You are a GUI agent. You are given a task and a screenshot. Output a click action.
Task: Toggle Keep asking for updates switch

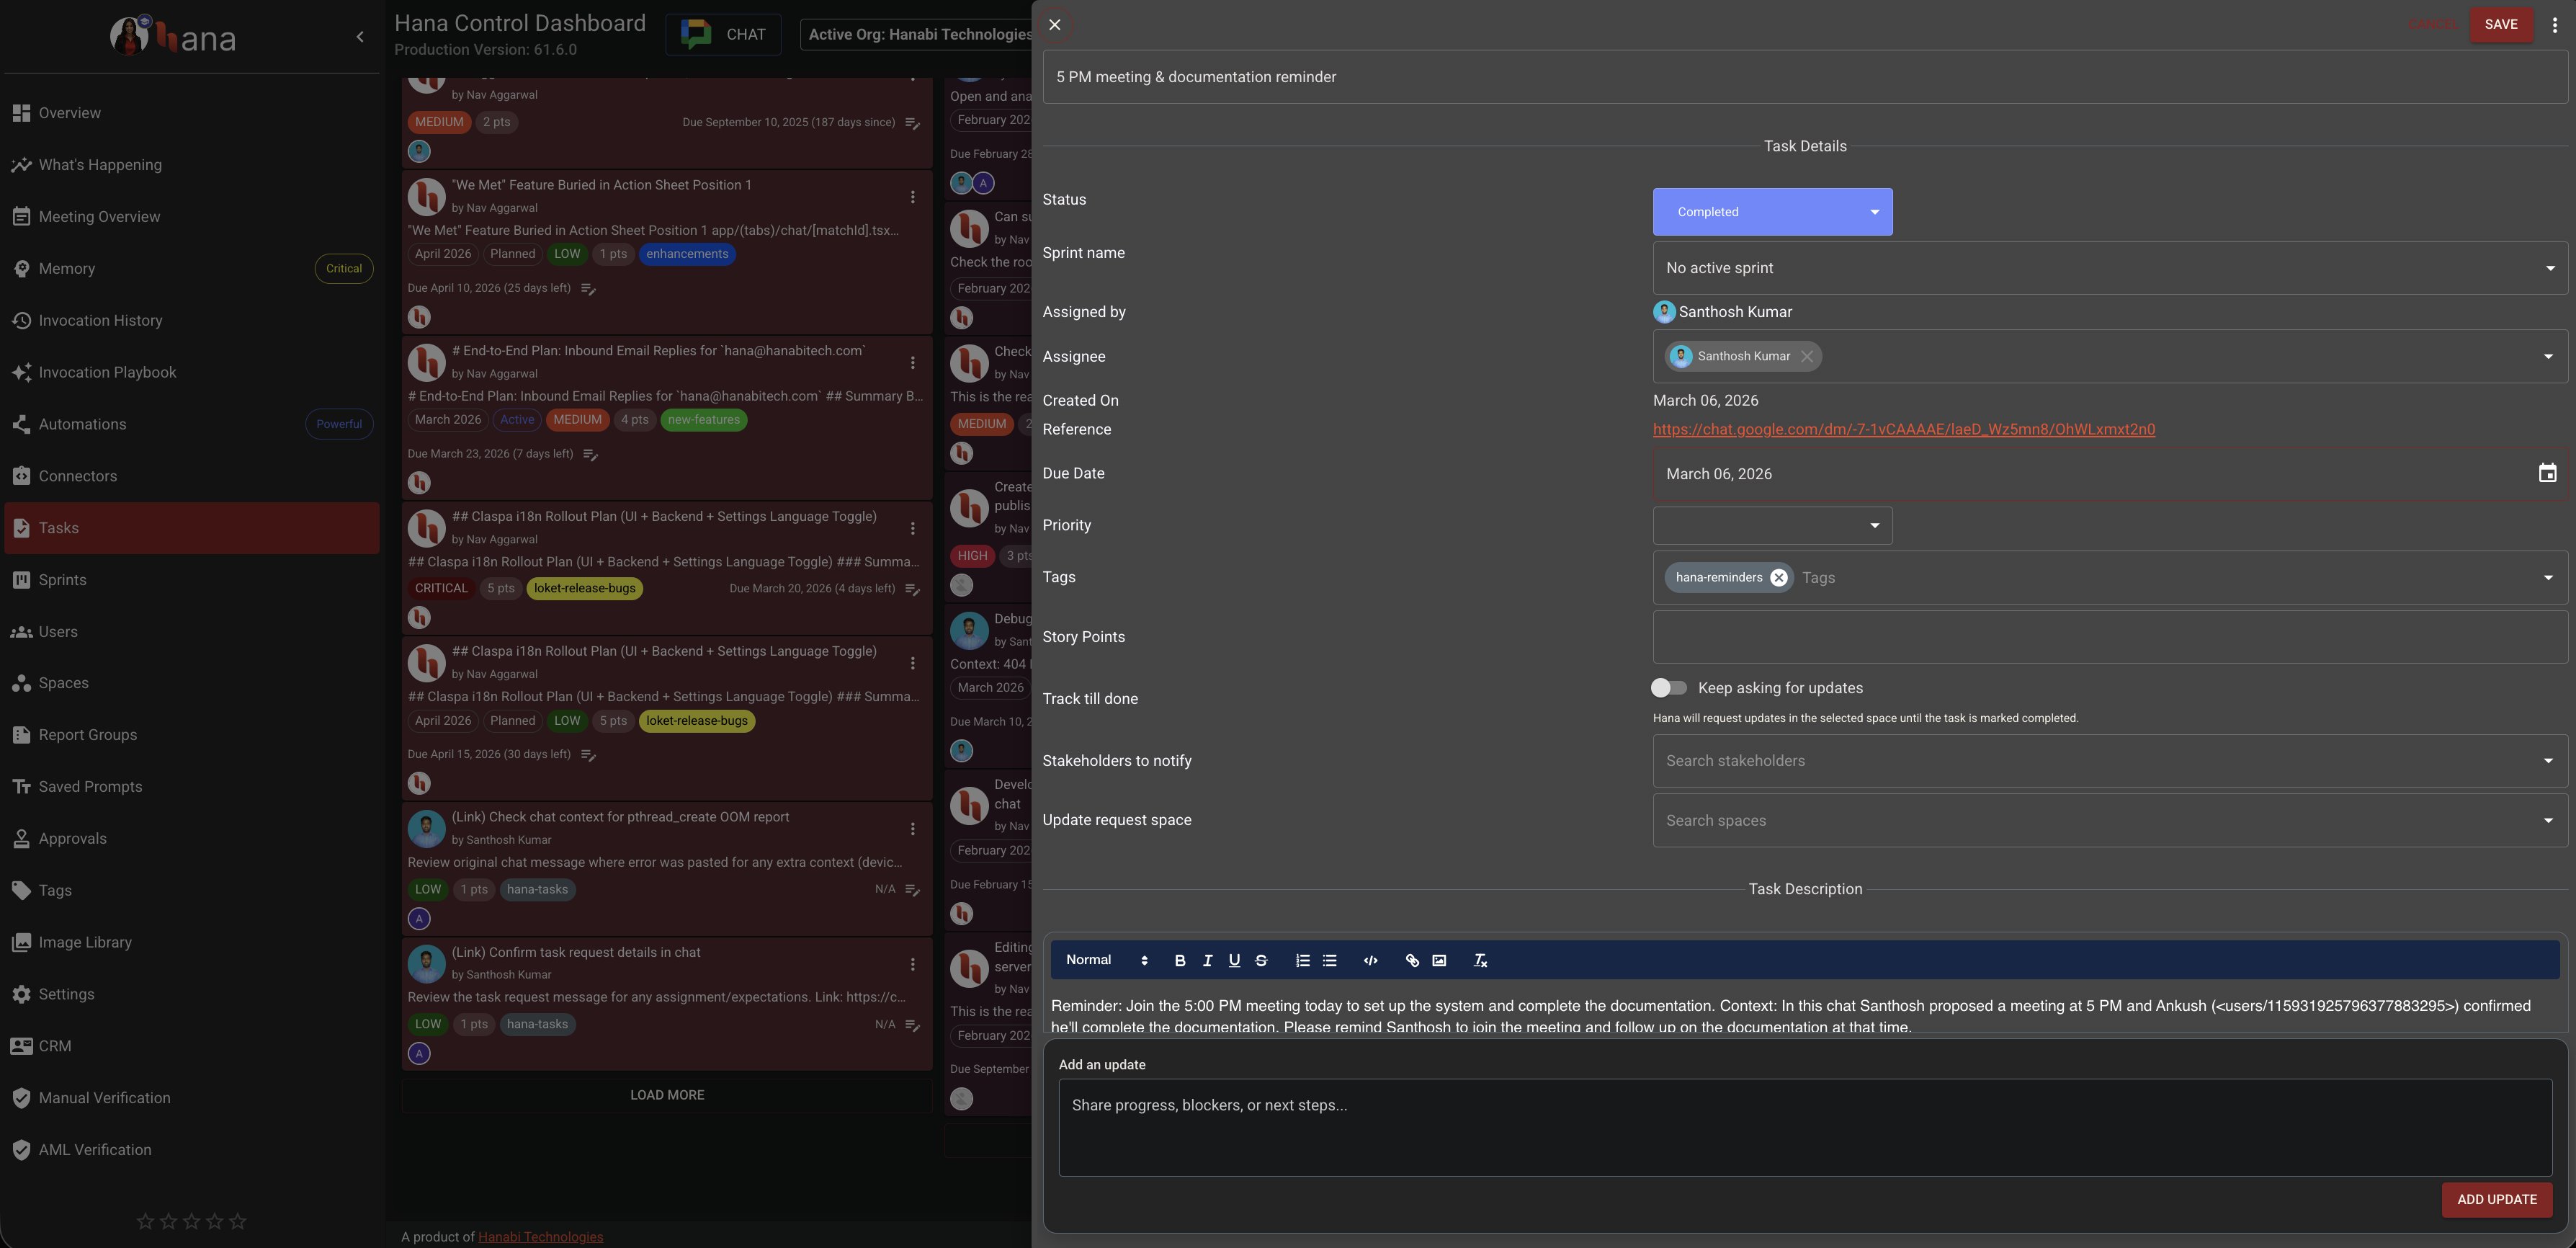1668,688
